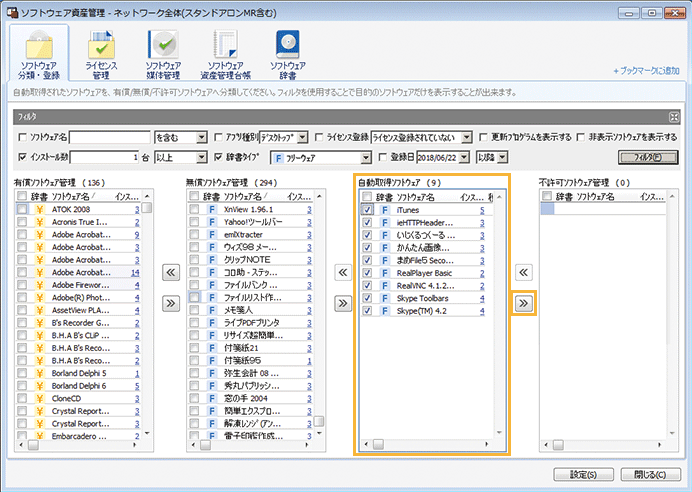
Task: Click left double-arrow beside 無償 list
Action: click(x=343, y=272)
